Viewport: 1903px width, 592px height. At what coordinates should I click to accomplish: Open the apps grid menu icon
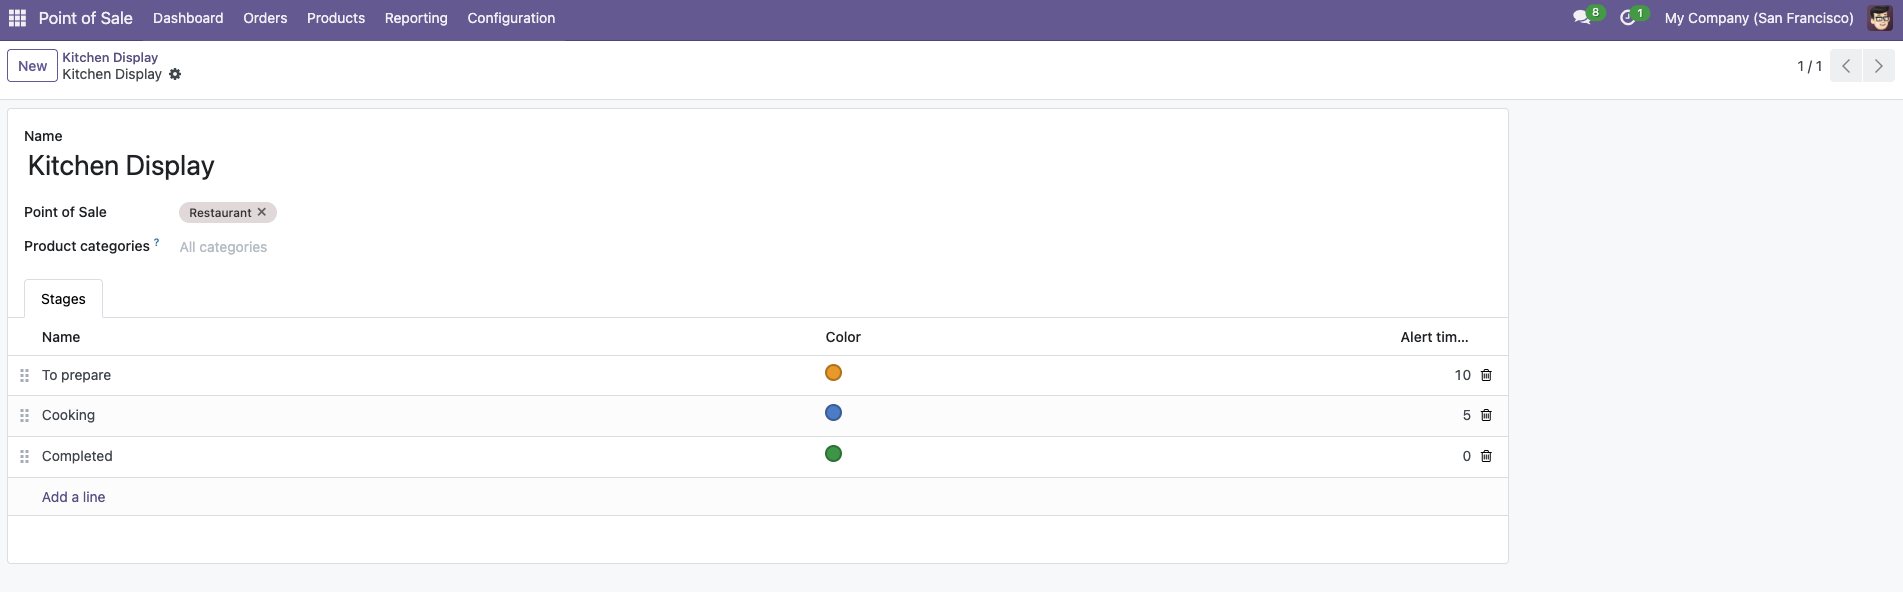(x=17, y=18)
